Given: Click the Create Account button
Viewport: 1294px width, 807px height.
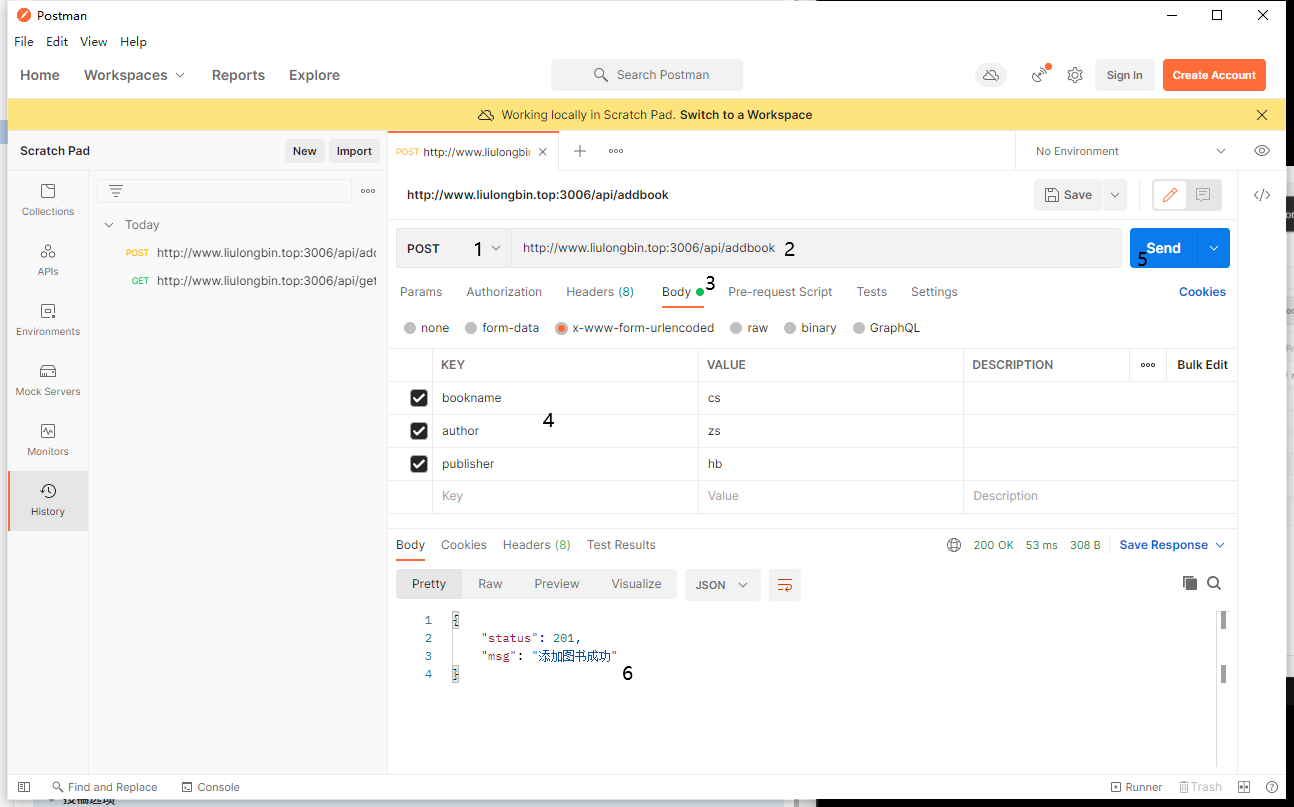Looking at the screenshot, I should point(1214,75).
